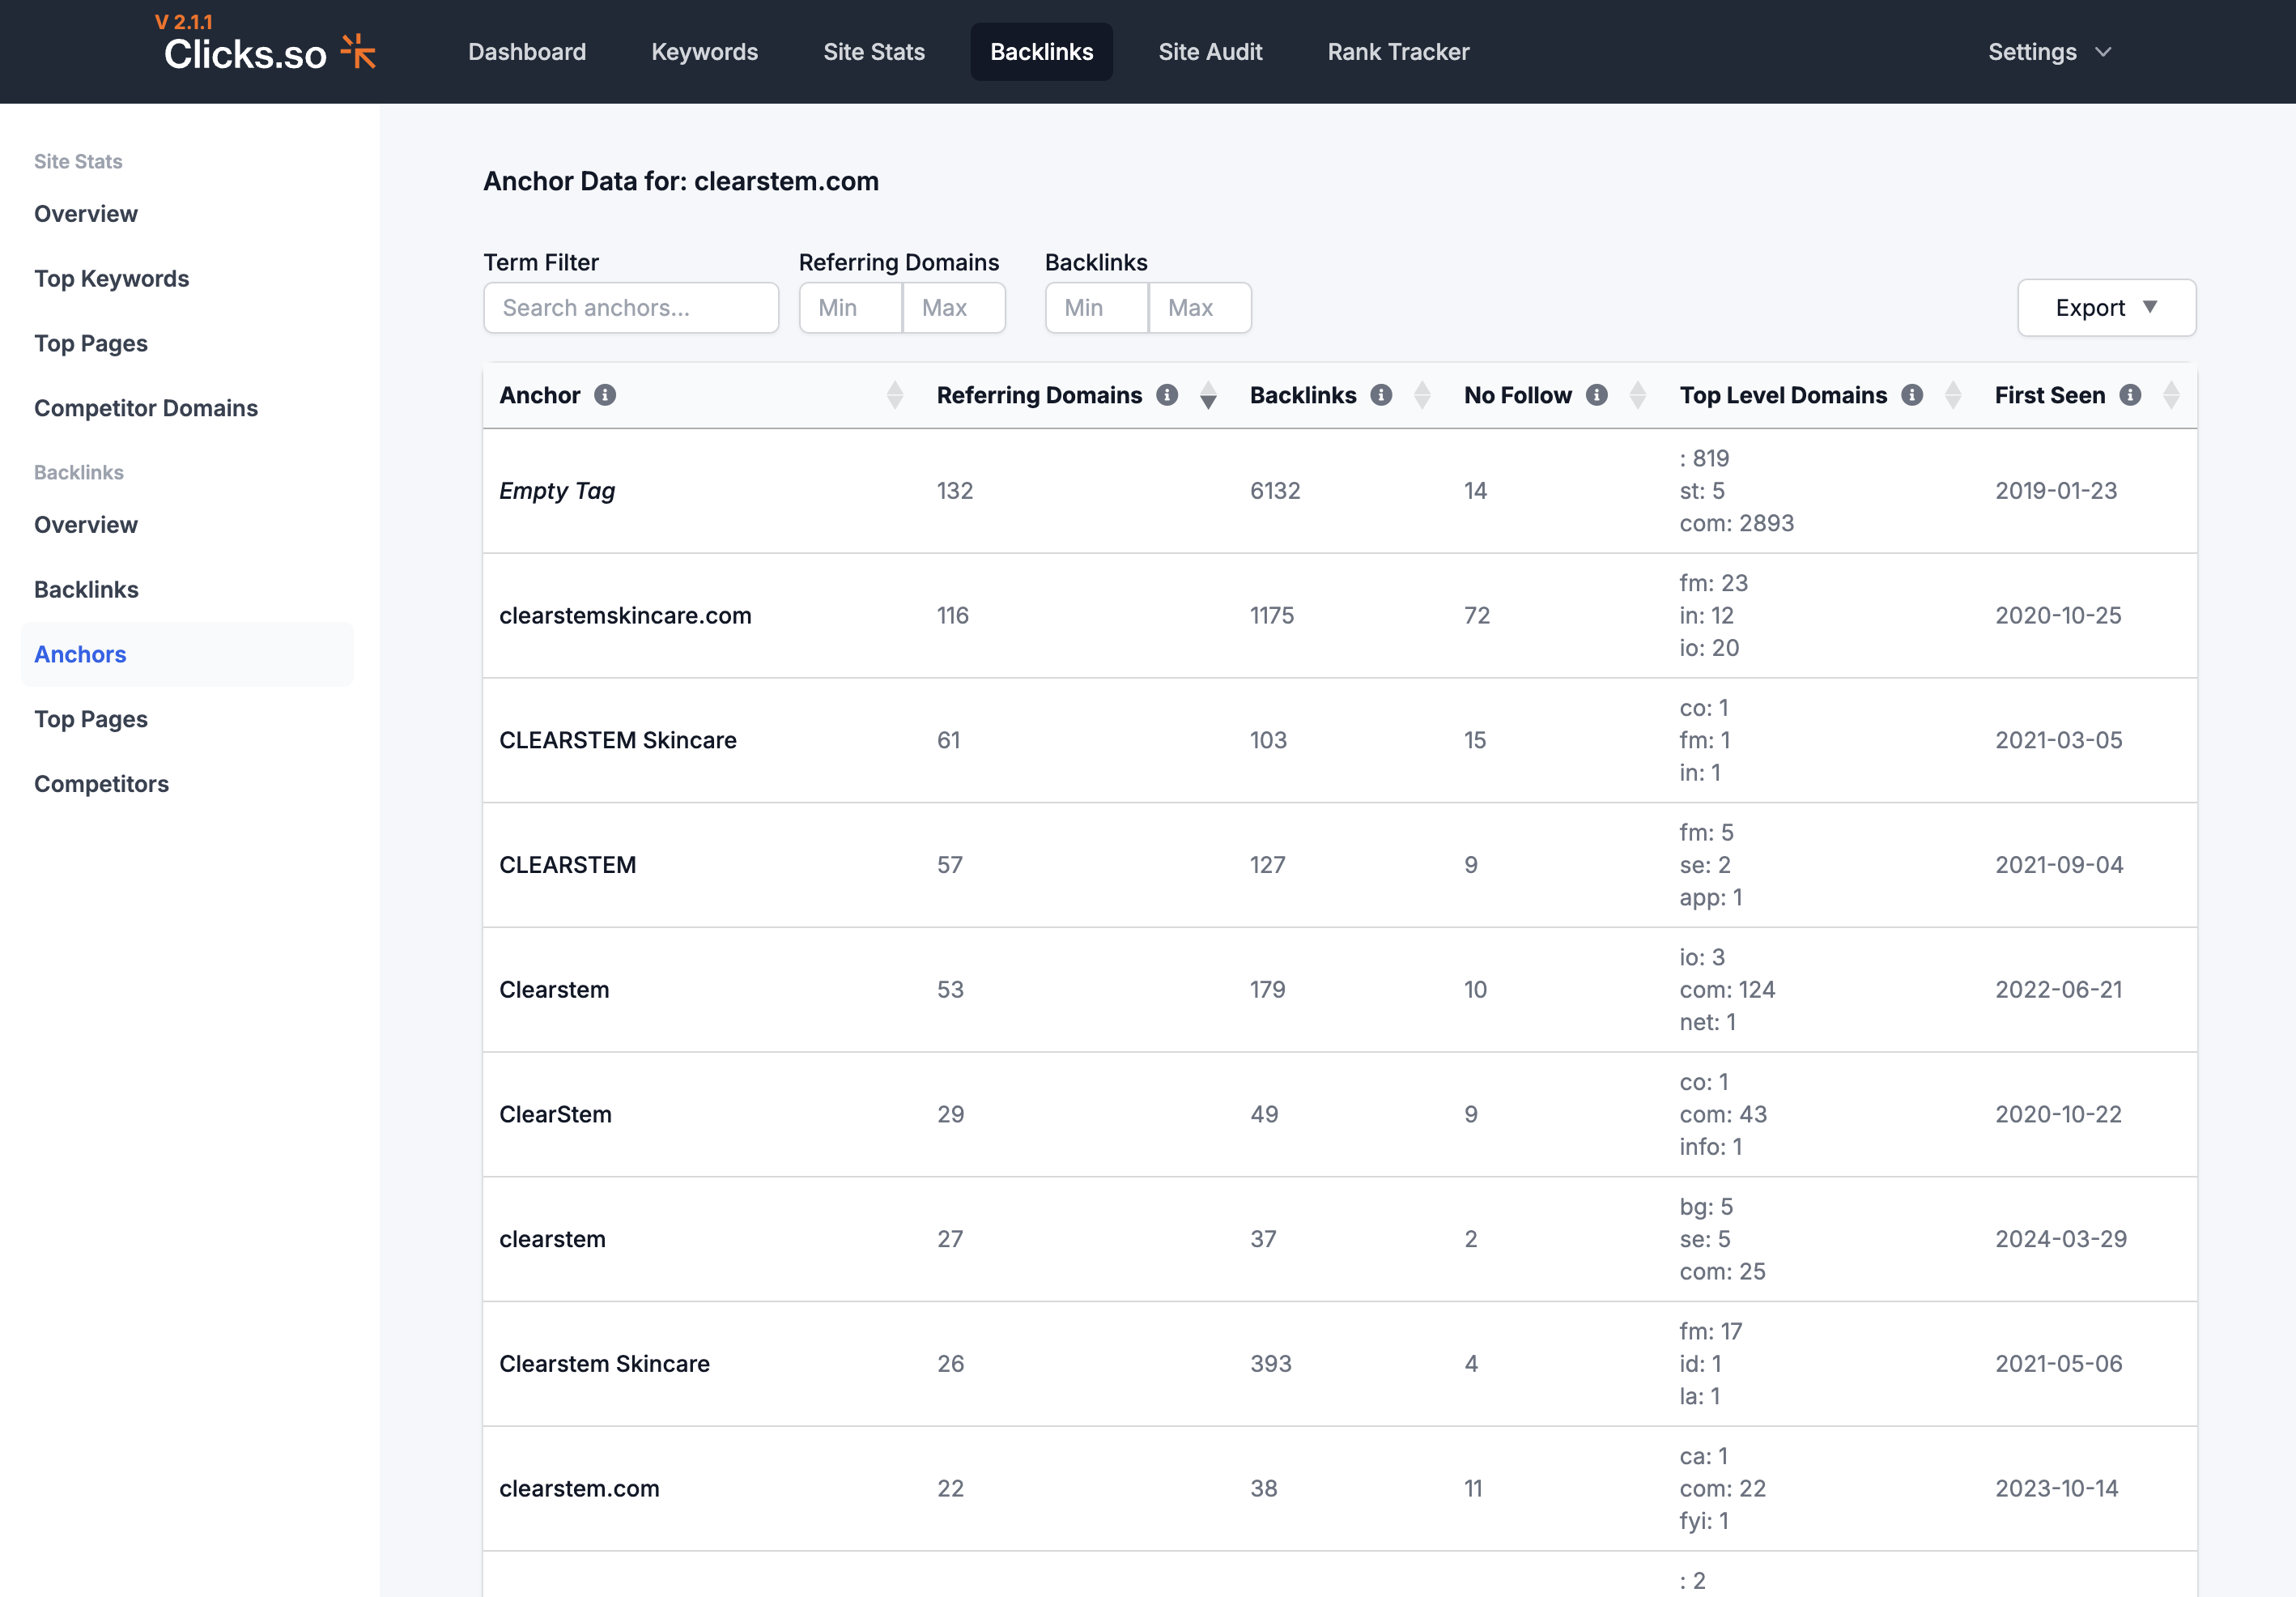Expand the Settings menu chevron
This screenshot has height=1597, width=2296.
click(2103, 52)
